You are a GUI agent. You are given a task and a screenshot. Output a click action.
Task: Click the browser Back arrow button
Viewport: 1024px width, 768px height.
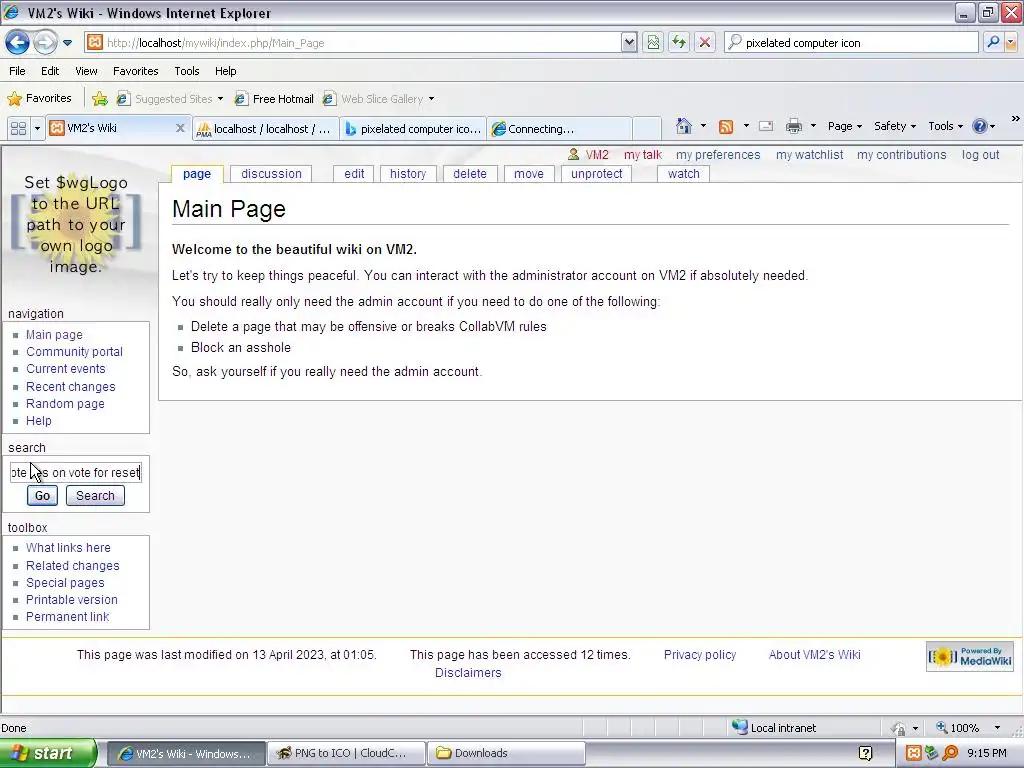pos(18,43)
